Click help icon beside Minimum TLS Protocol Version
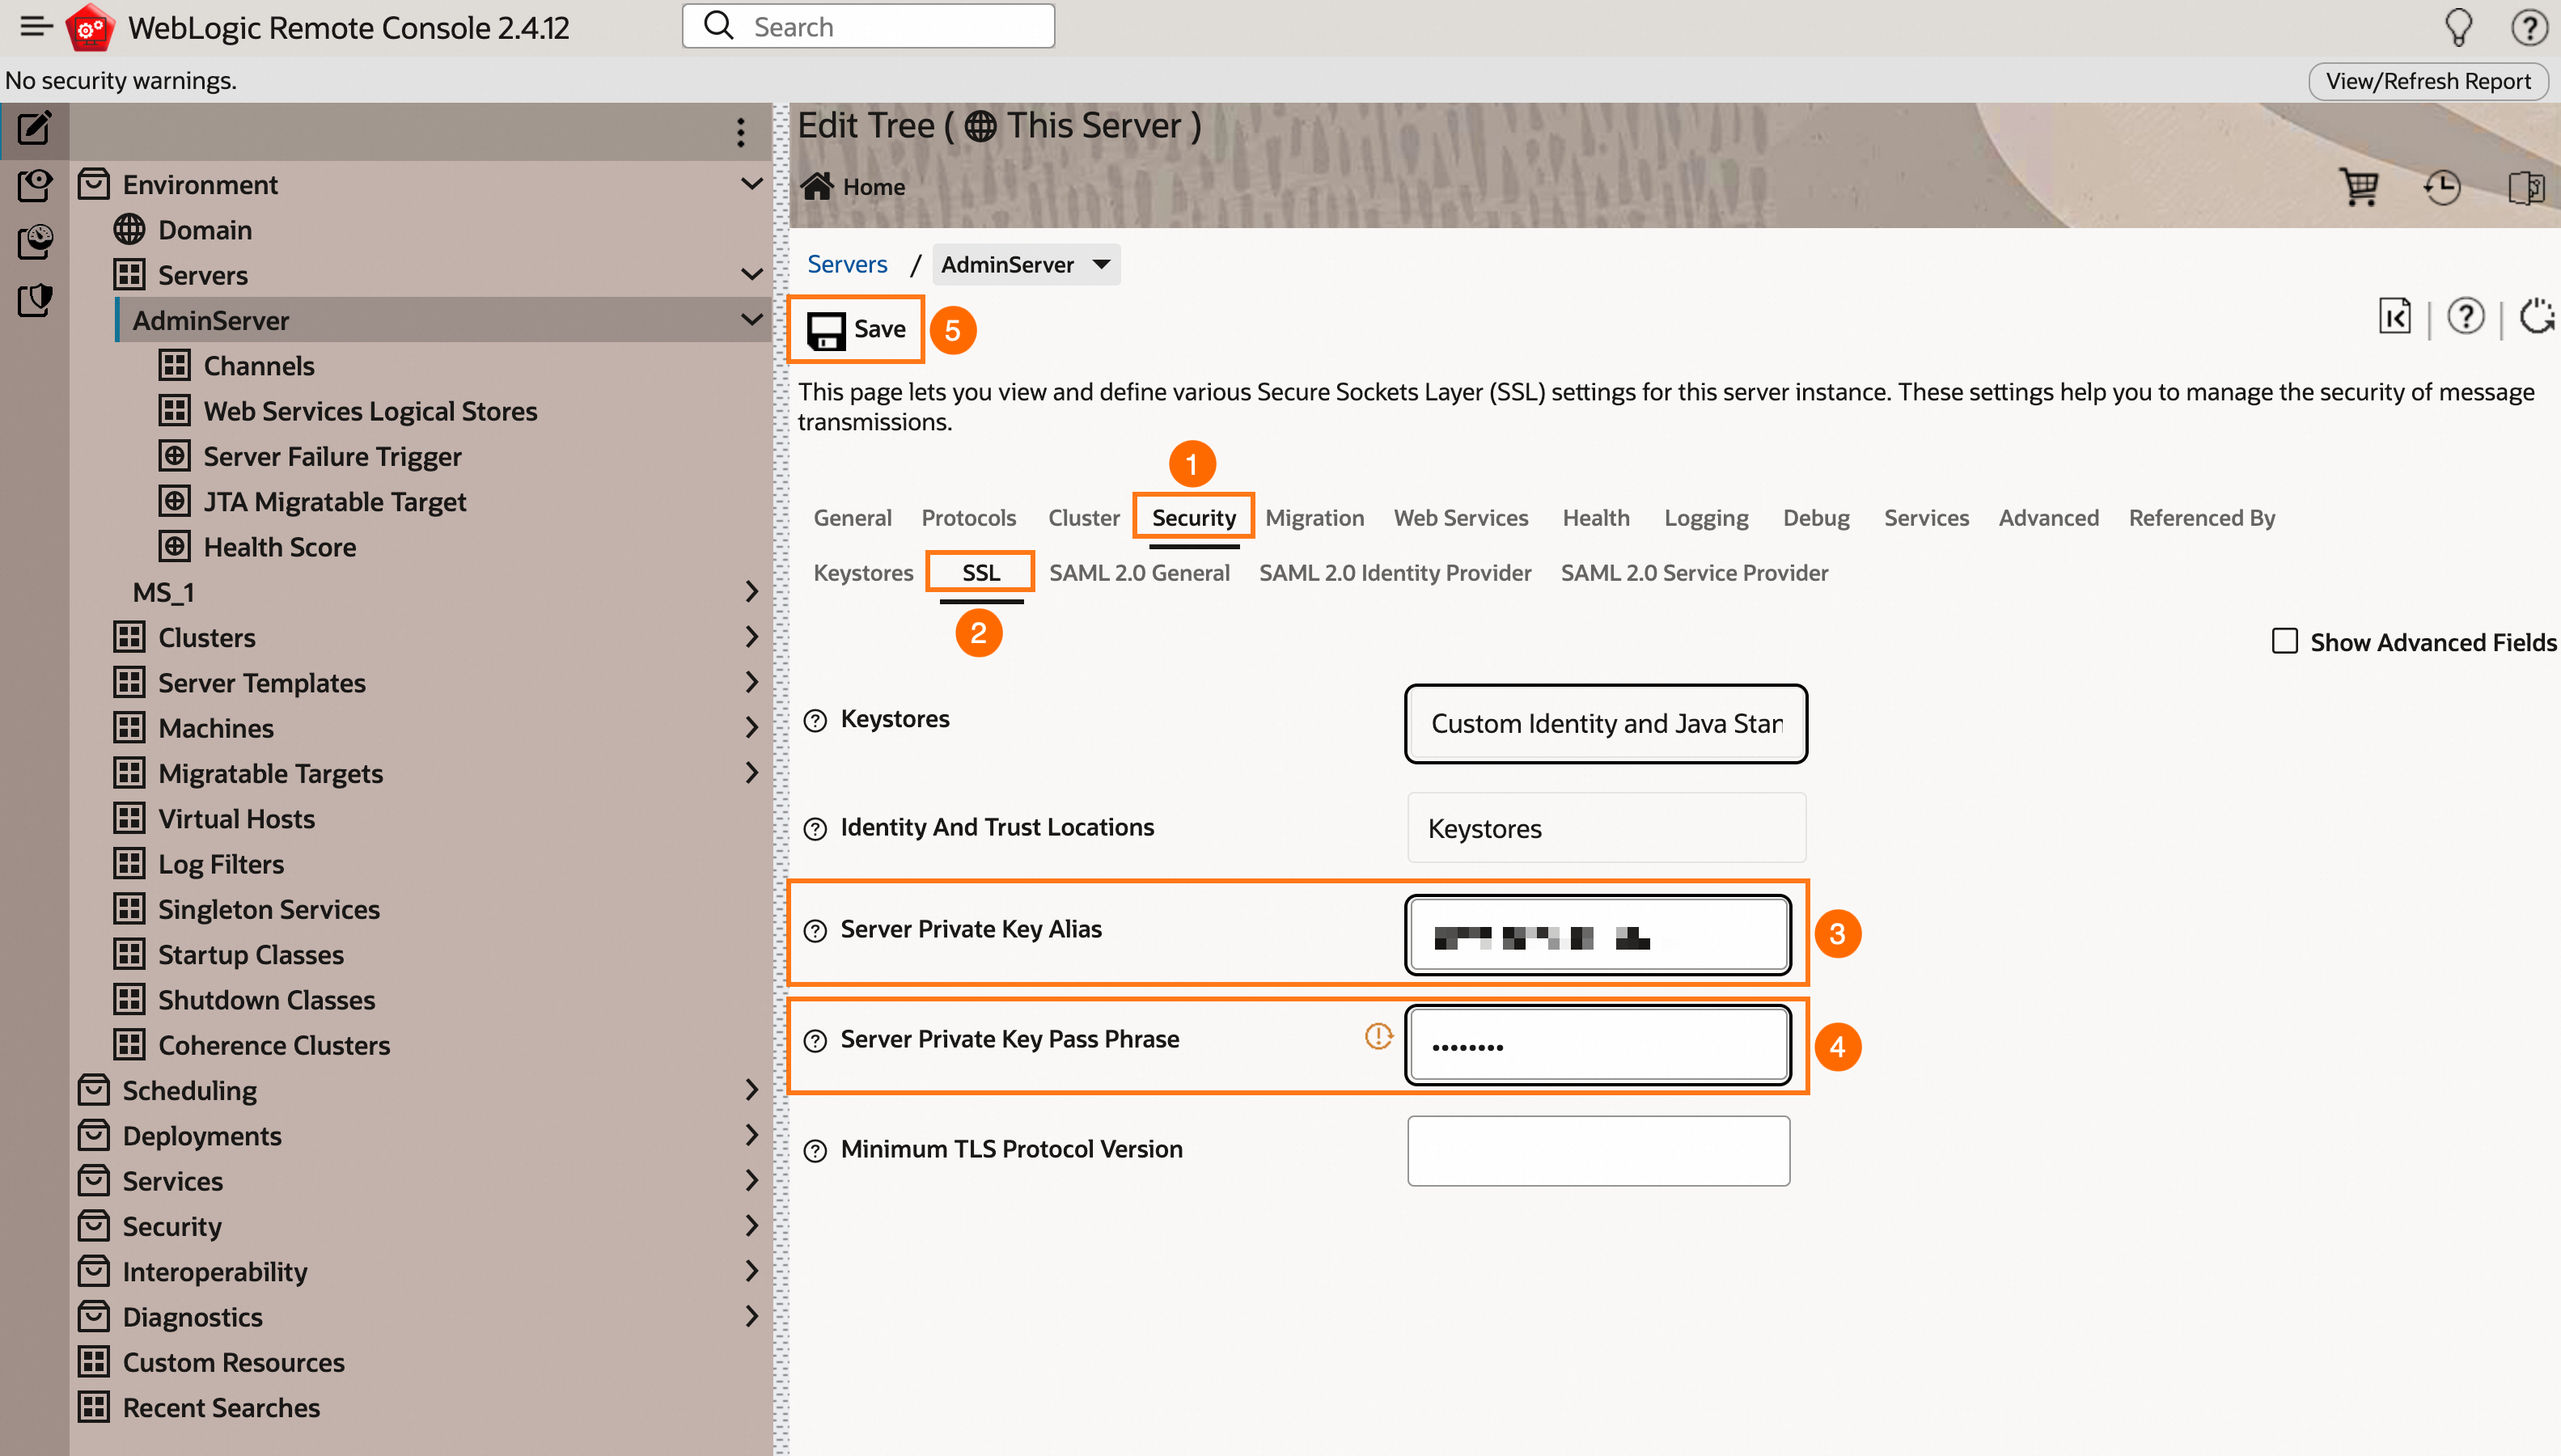Image resolution: width=2561 pixels, height=1456 pixels. point(815,1151)
